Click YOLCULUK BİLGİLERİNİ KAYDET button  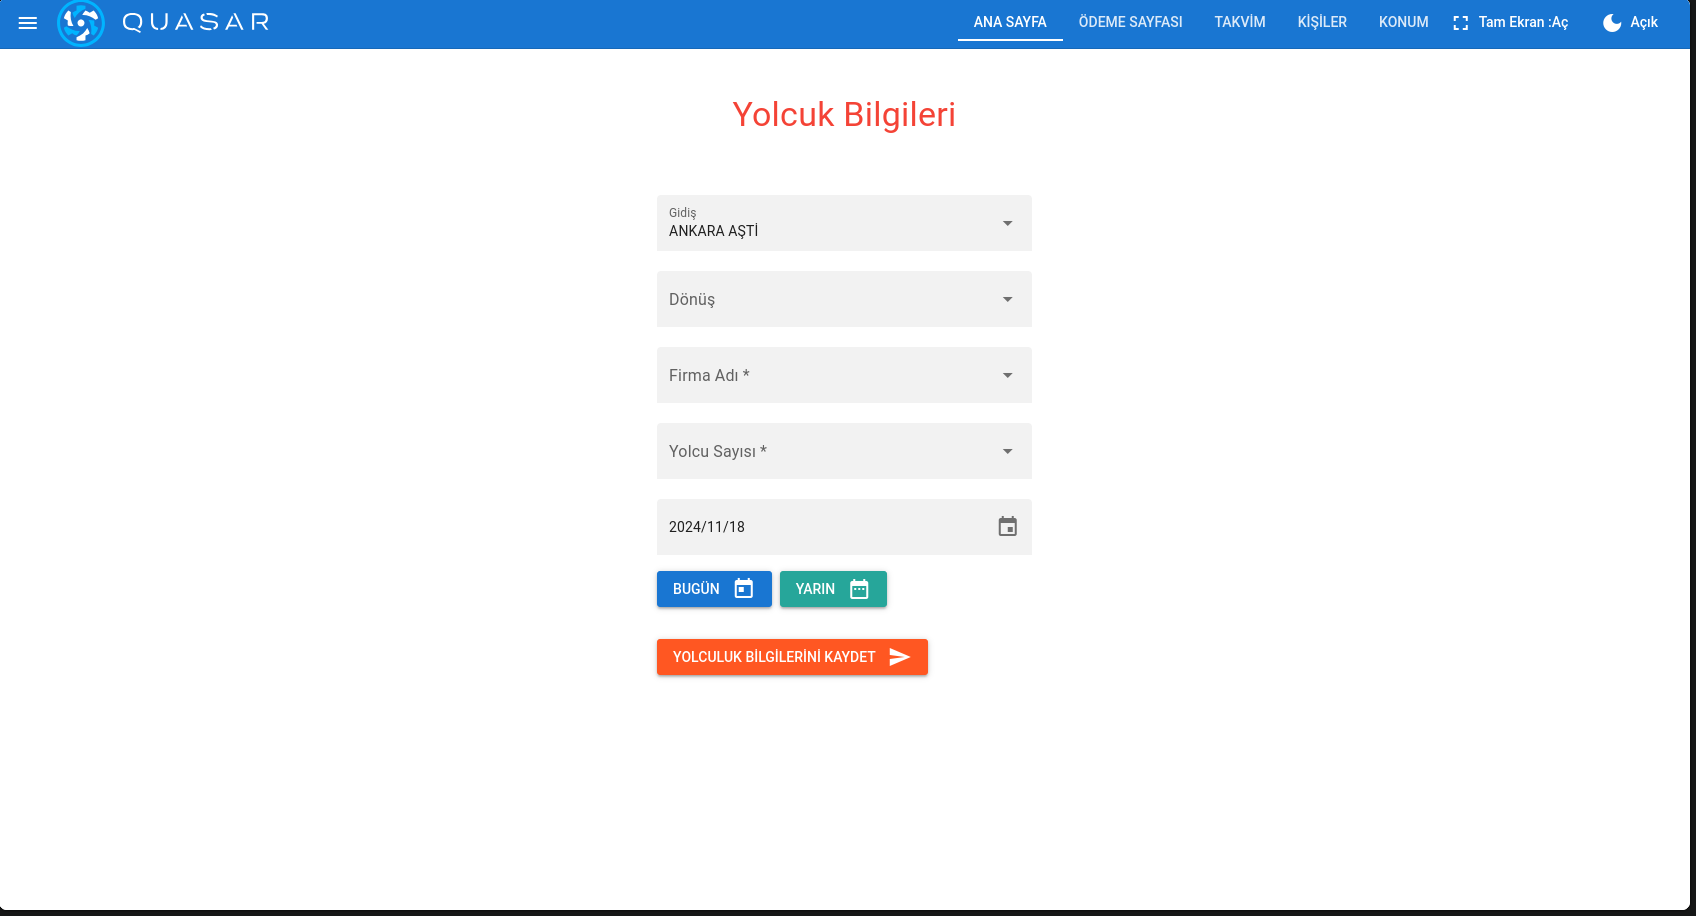(792, 657)
